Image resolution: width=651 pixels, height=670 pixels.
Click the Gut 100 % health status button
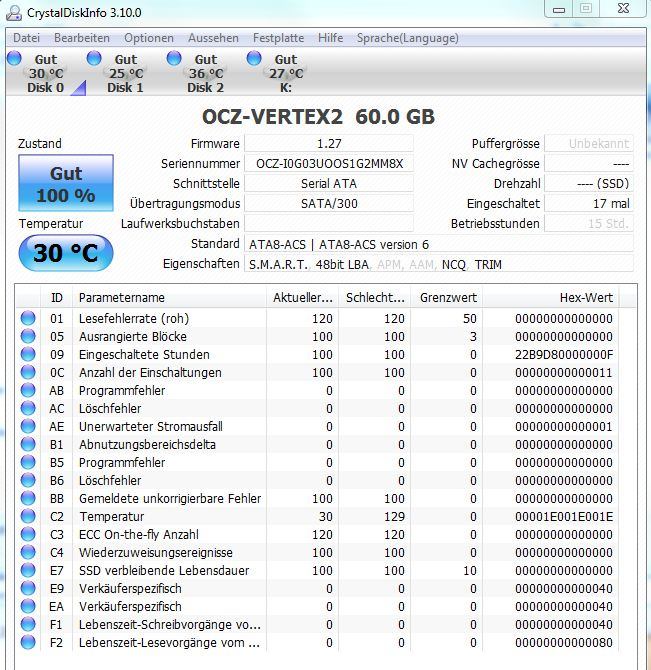66,183
